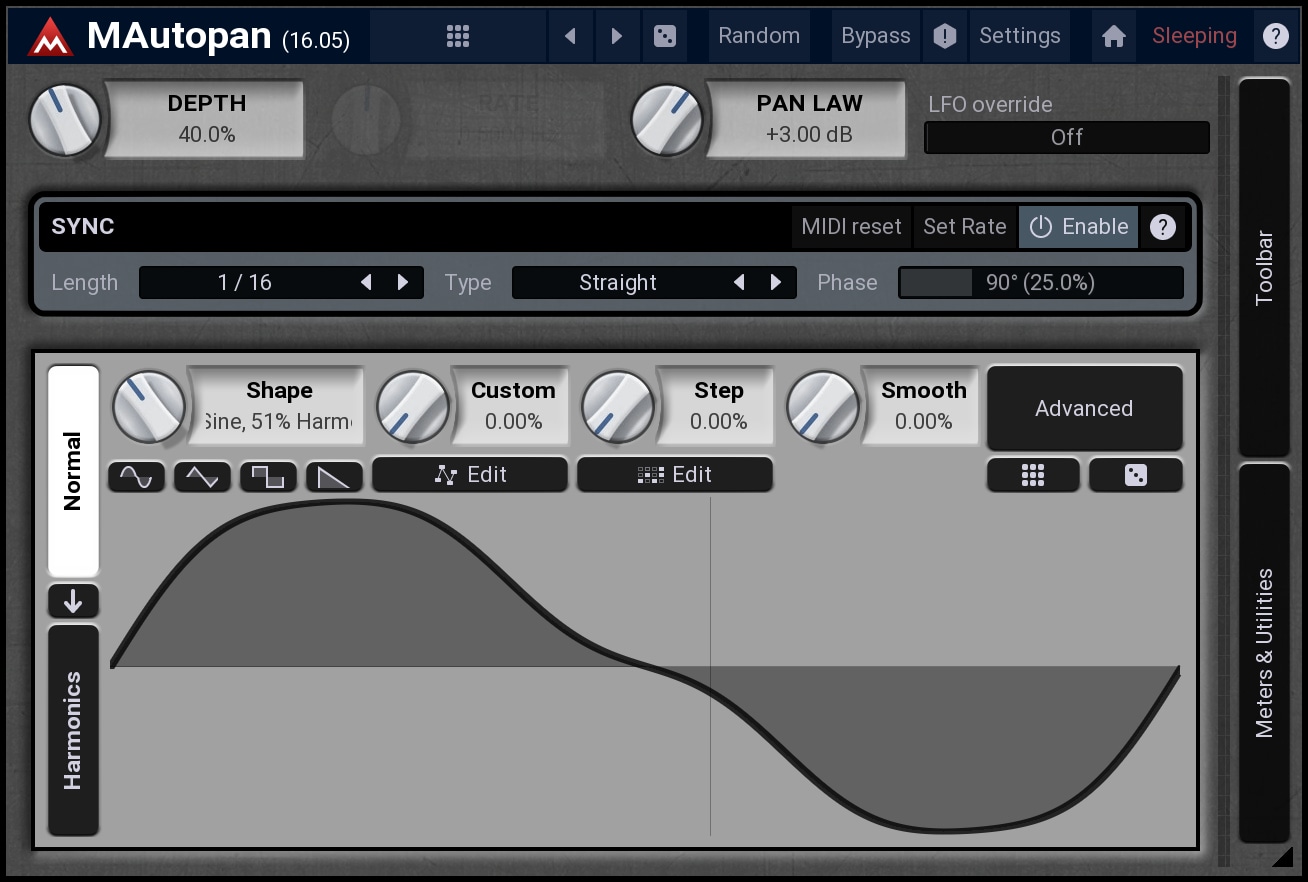This screenshot has width=1308, height=882.
Task: Open the presets grid icon in title bar
Action: pos(458,36)
